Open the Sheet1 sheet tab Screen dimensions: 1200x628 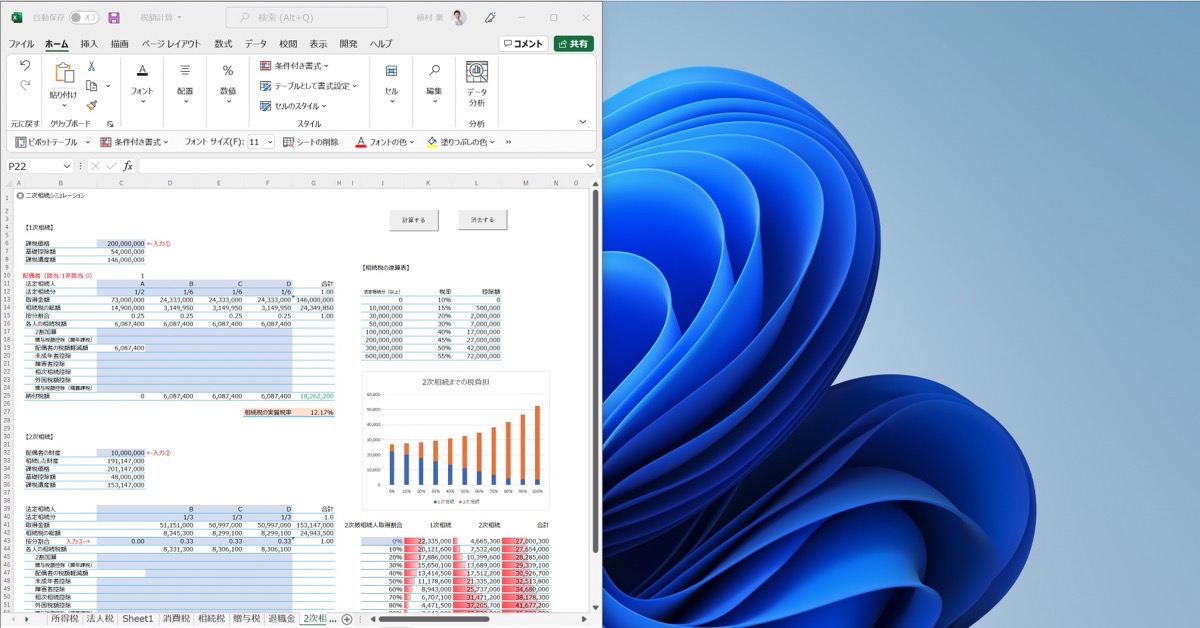point(138,620)
